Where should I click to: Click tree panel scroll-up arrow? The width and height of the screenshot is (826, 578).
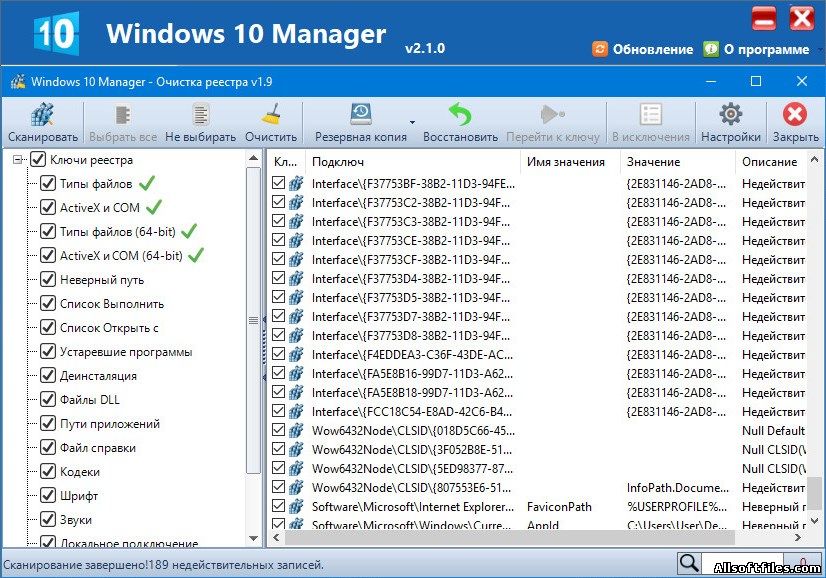(253, 158)
